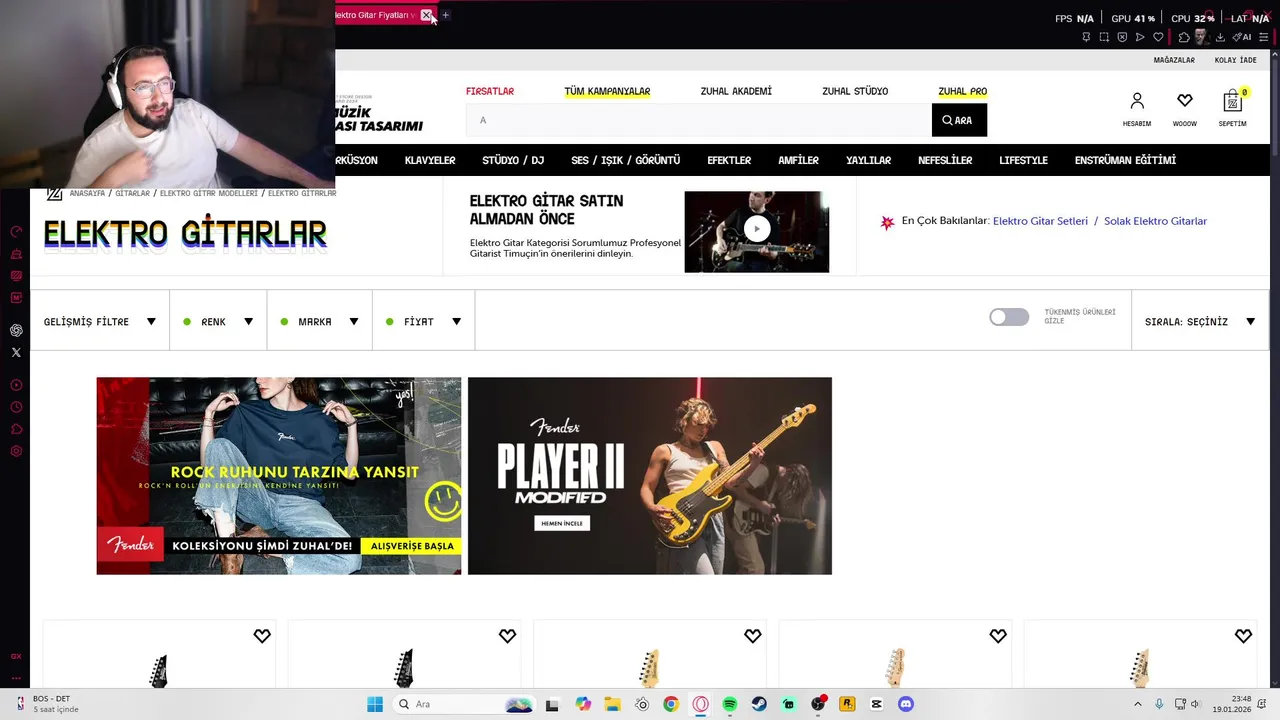Image resolution: width=1280 pixels, height=720 pixels.
Task: Add fifth product card to favorites
Action: point(1243,636)
